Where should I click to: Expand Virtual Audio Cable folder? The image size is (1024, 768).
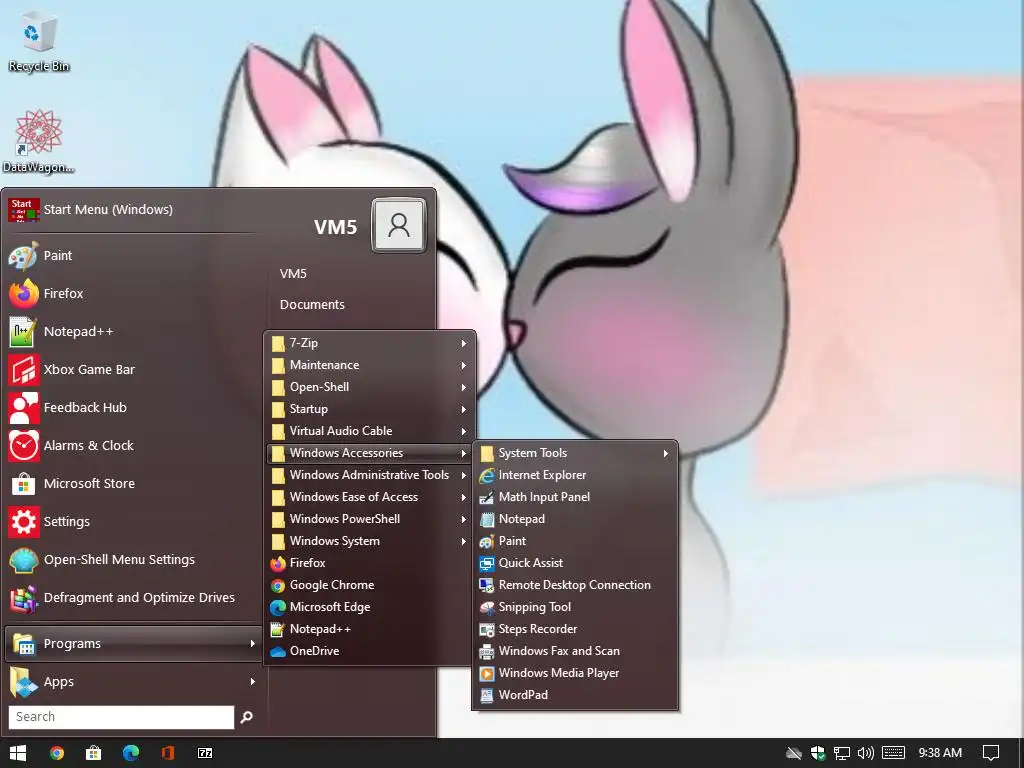click(369, 431)
